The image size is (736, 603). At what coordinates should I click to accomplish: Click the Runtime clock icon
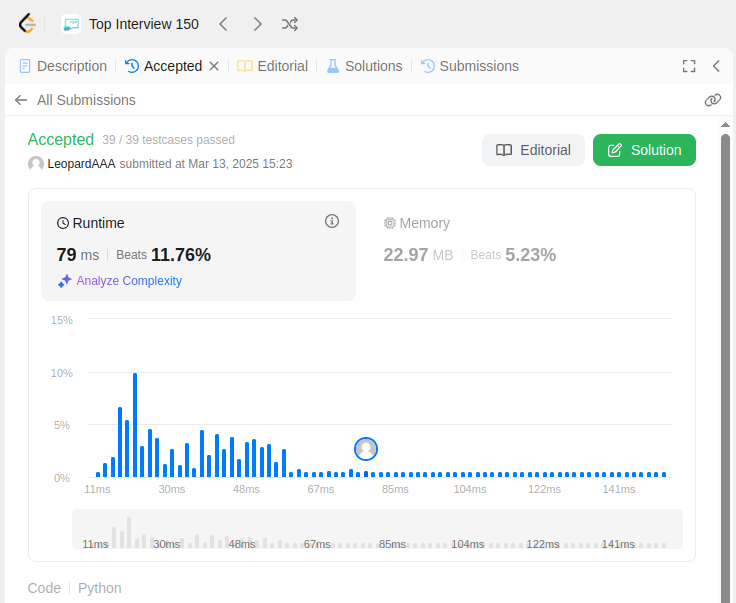[63, 223]
